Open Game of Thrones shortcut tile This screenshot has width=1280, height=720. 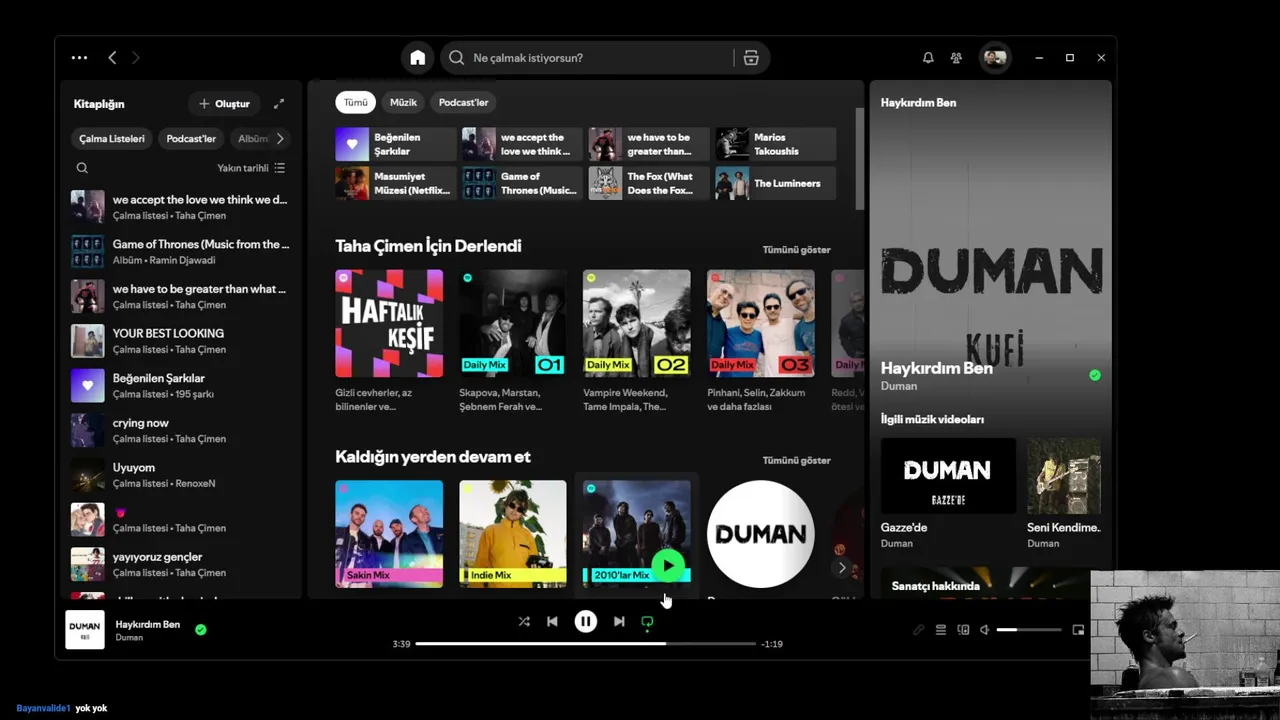(x=522, y=183)
